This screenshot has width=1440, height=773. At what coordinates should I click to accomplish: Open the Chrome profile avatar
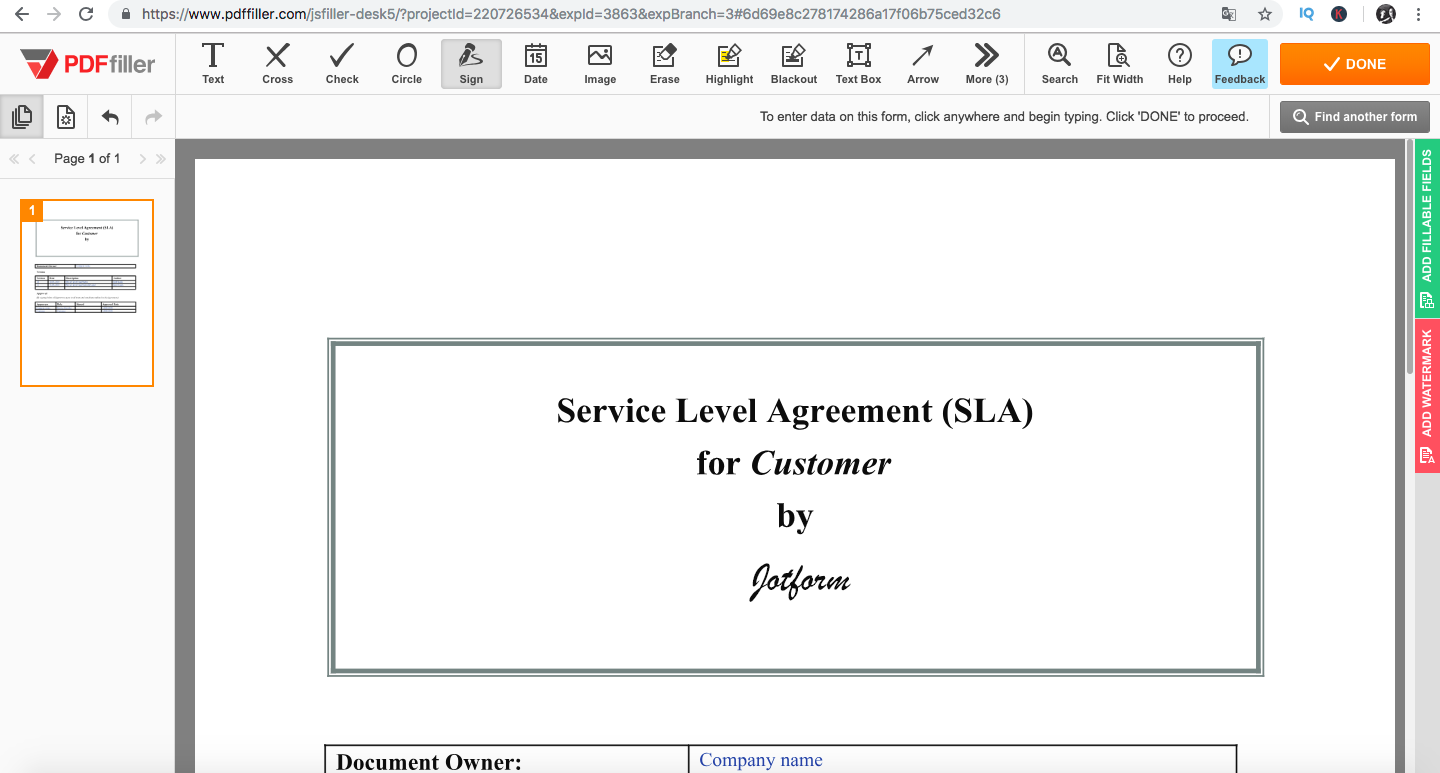coord(1385,14)
